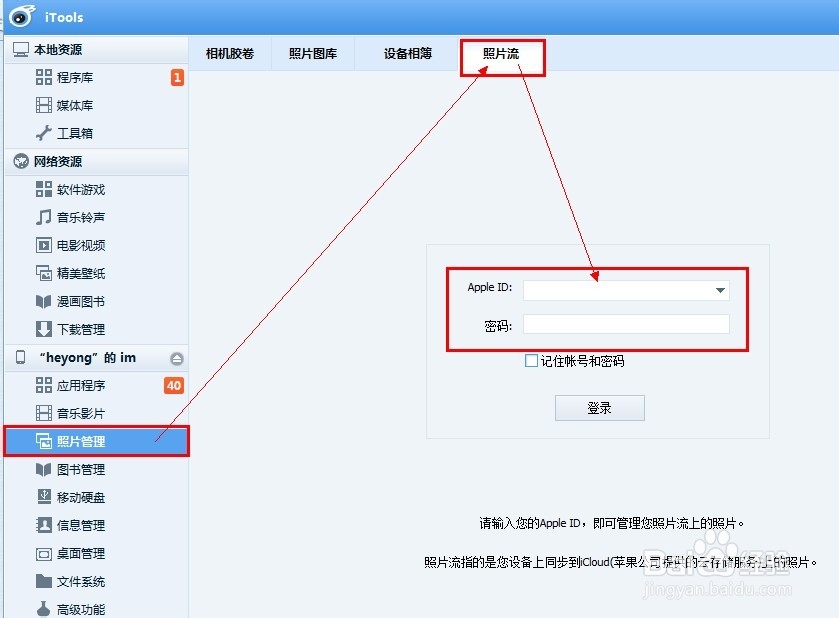Open 高级功能 flask icon

pyautogui.click(x=43, y=609)
